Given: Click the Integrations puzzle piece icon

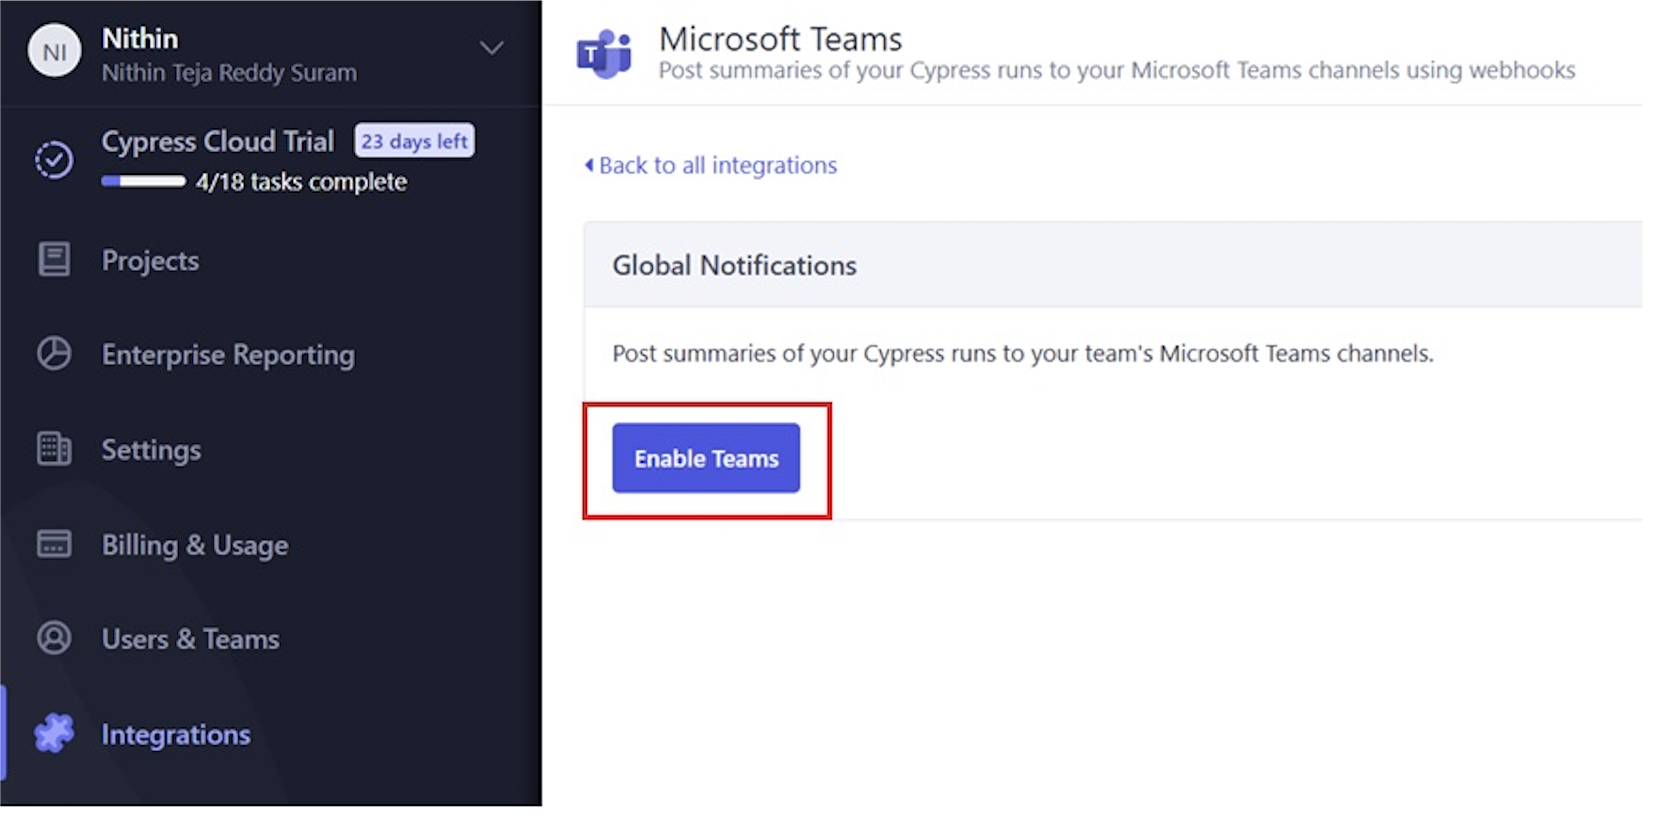Looking at the screenshot, I should (54, 733).
